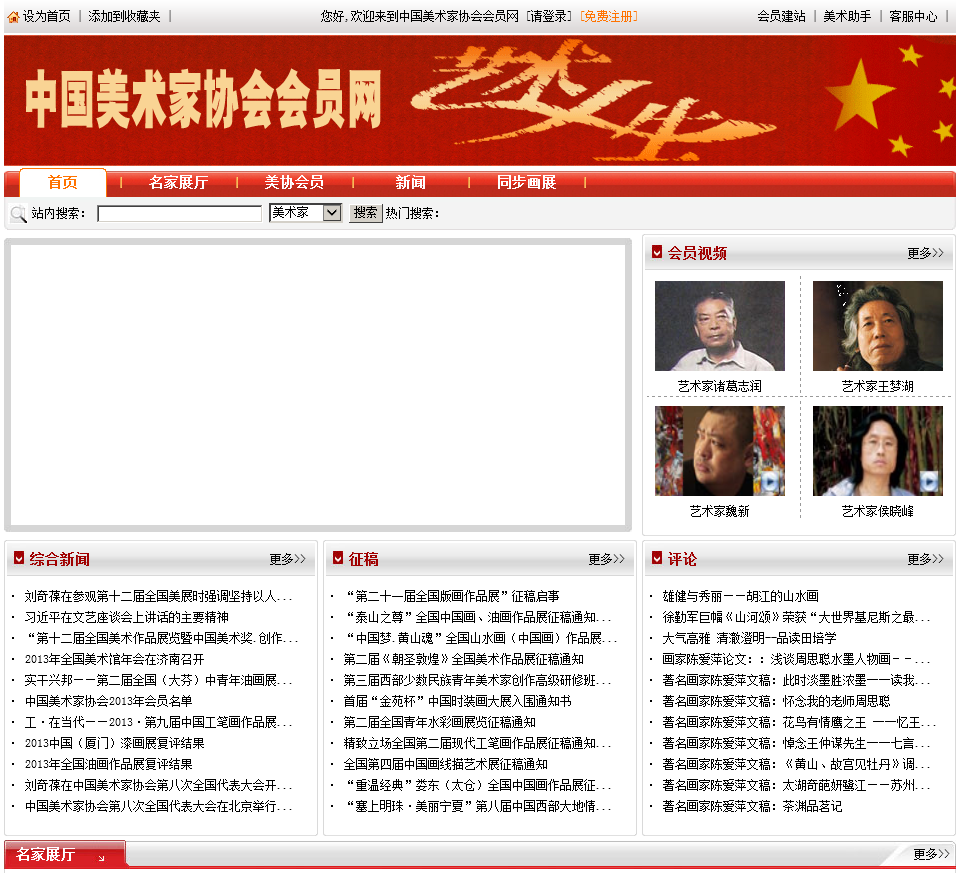Click the 设为首页 link

(47, 16)
